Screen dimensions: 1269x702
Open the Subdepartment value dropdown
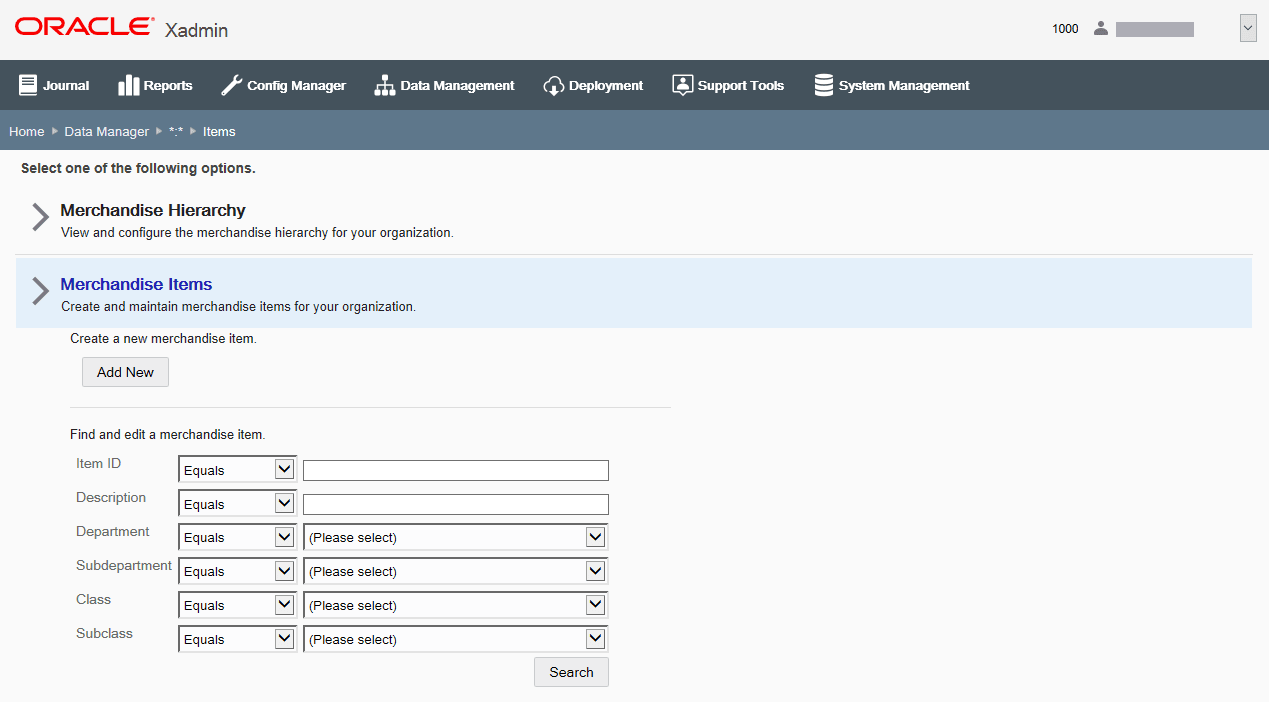(456, 571)
